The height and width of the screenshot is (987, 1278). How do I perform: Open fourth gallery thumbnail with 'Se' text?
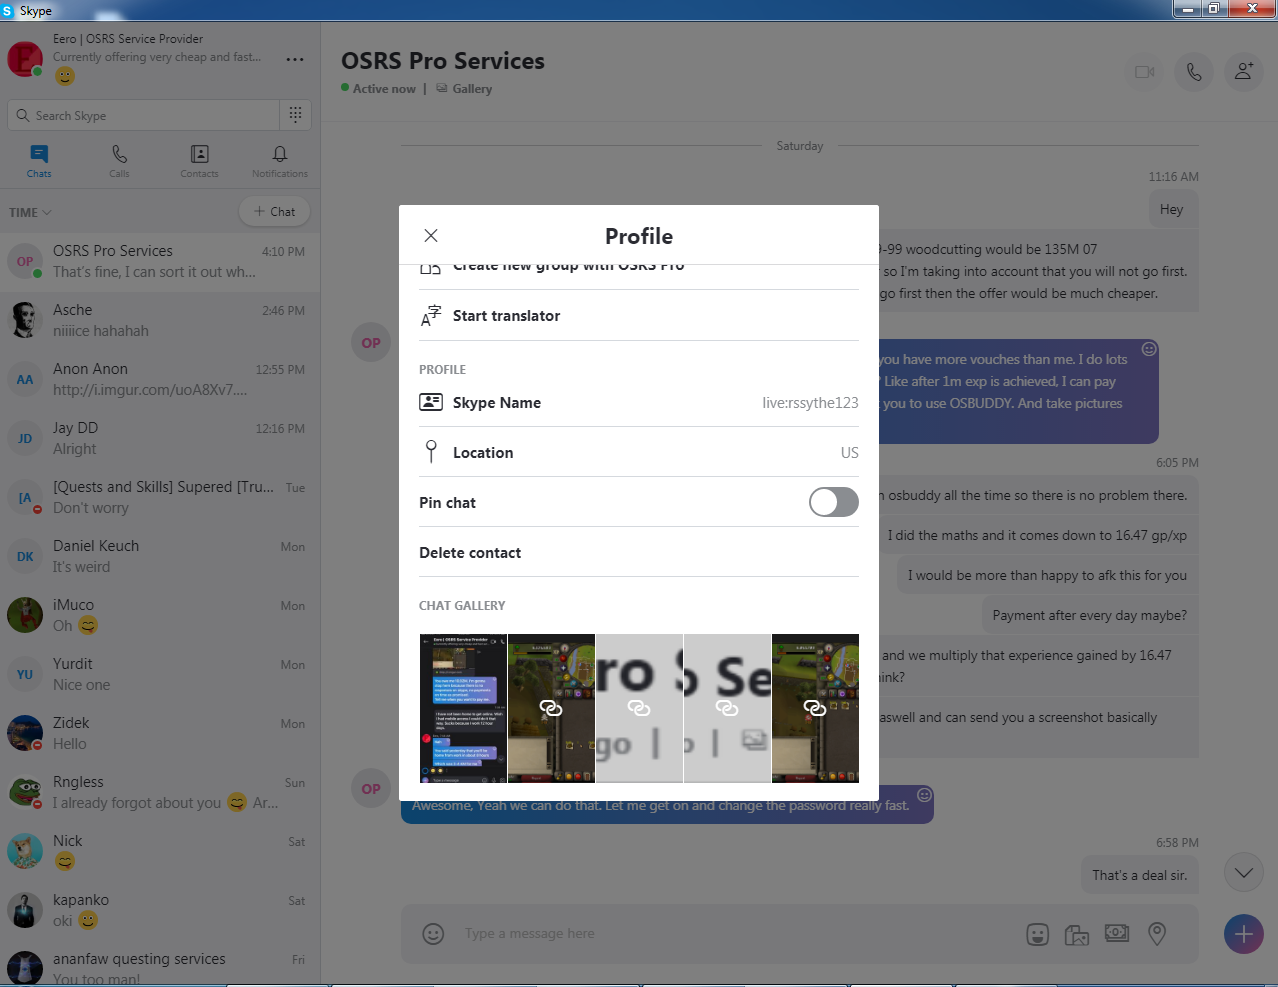[x=727, y=708]
